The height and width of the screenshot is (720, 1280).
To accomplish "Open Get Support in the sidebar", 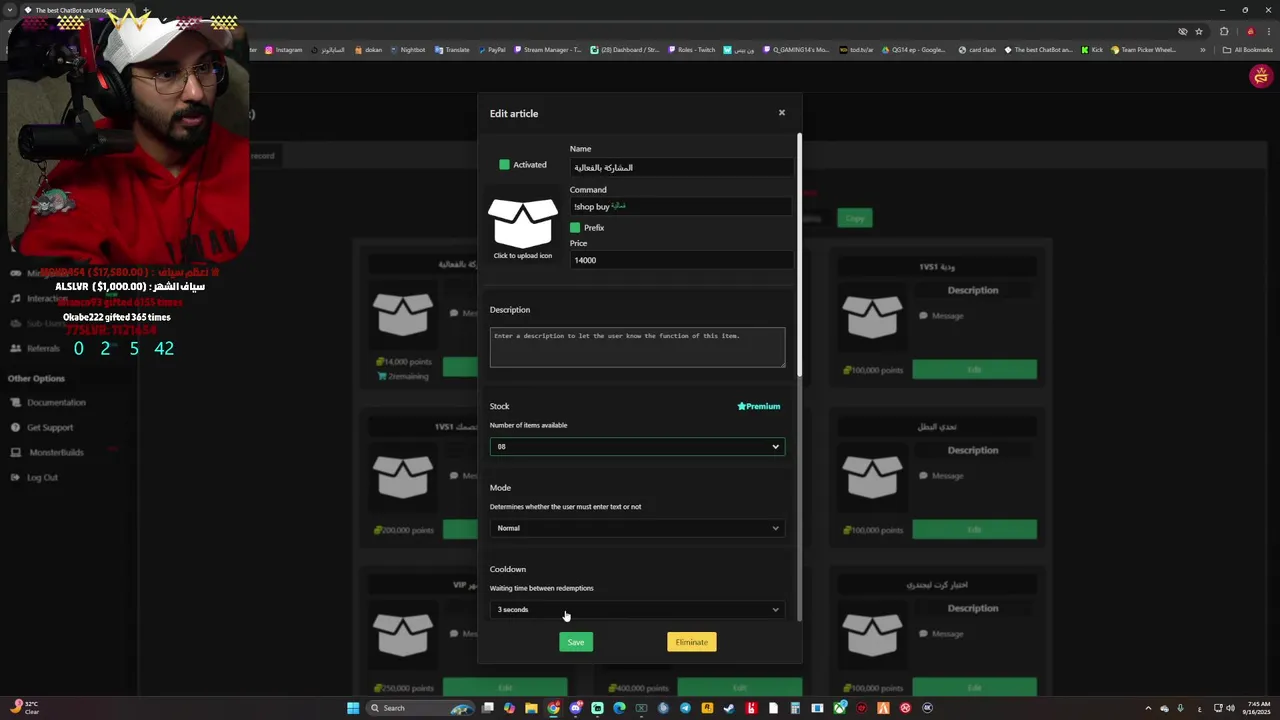I will 42,427.
